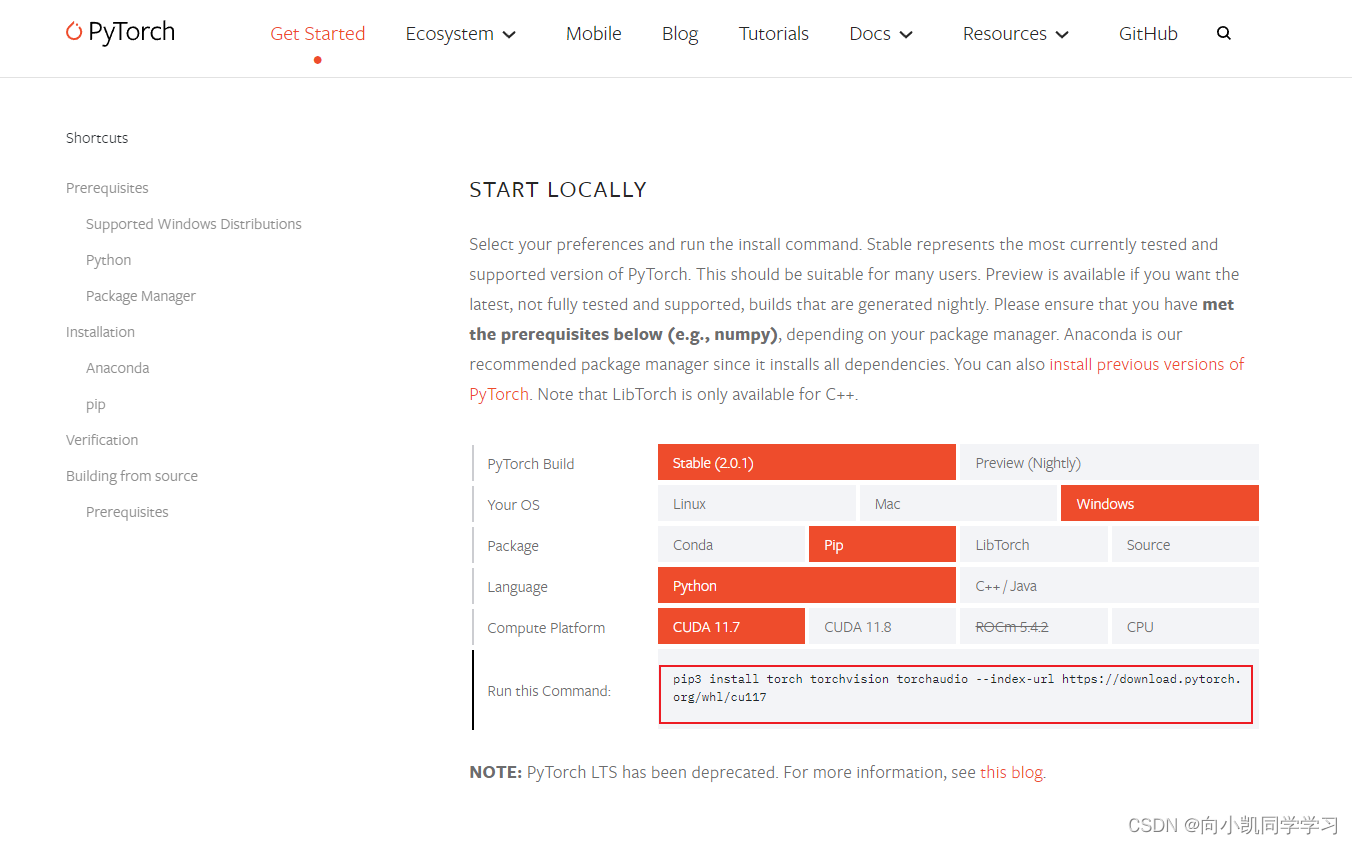Open the Tutorials nav item

[x=774, y=34]
